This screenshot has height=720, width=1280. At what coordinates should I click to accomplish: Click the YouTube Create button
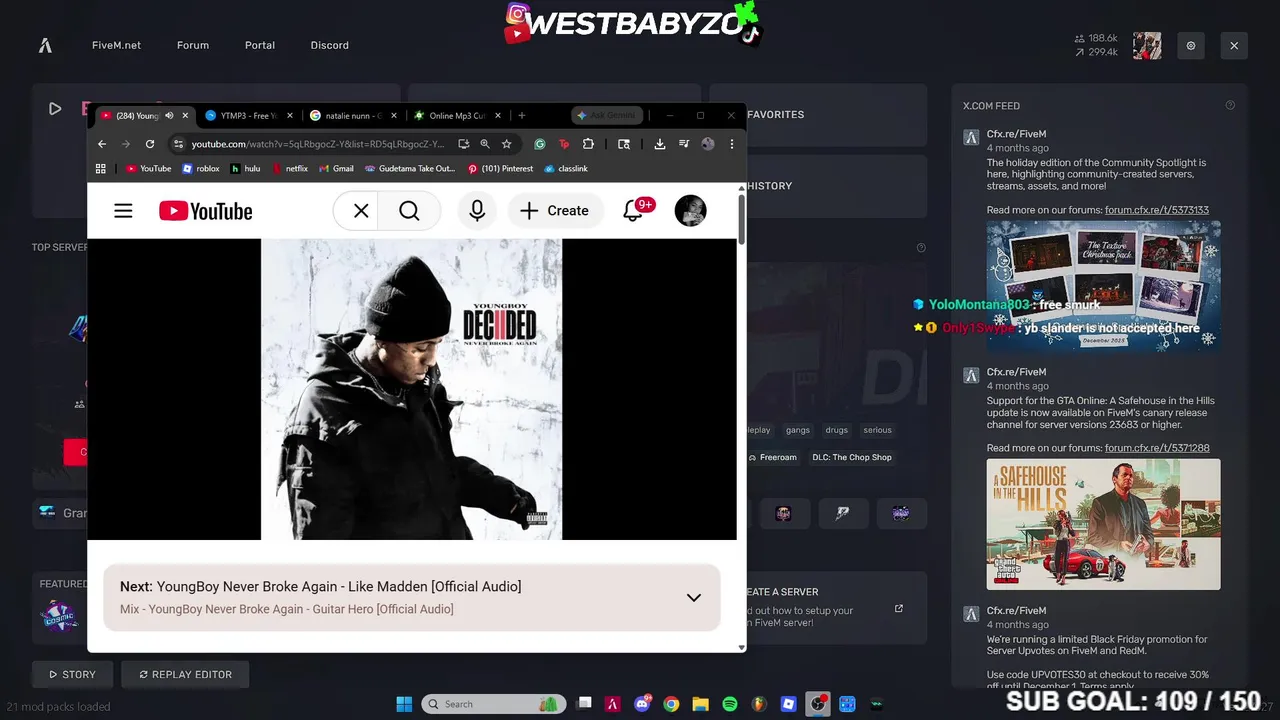[x=555, y=211]
